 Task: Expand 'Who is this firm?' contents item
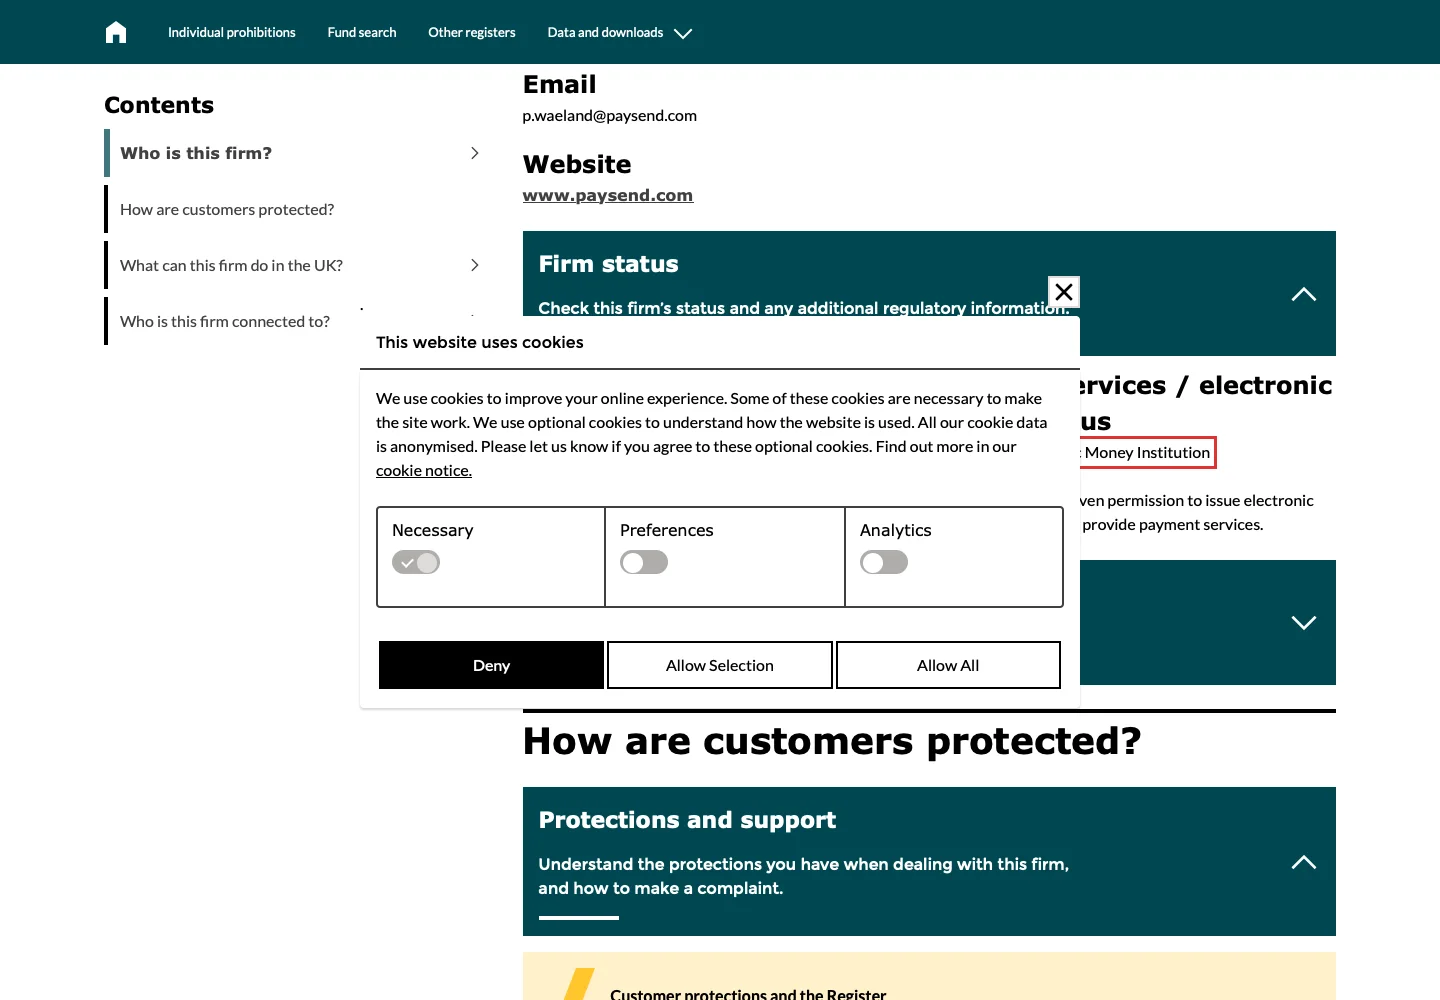475,153
